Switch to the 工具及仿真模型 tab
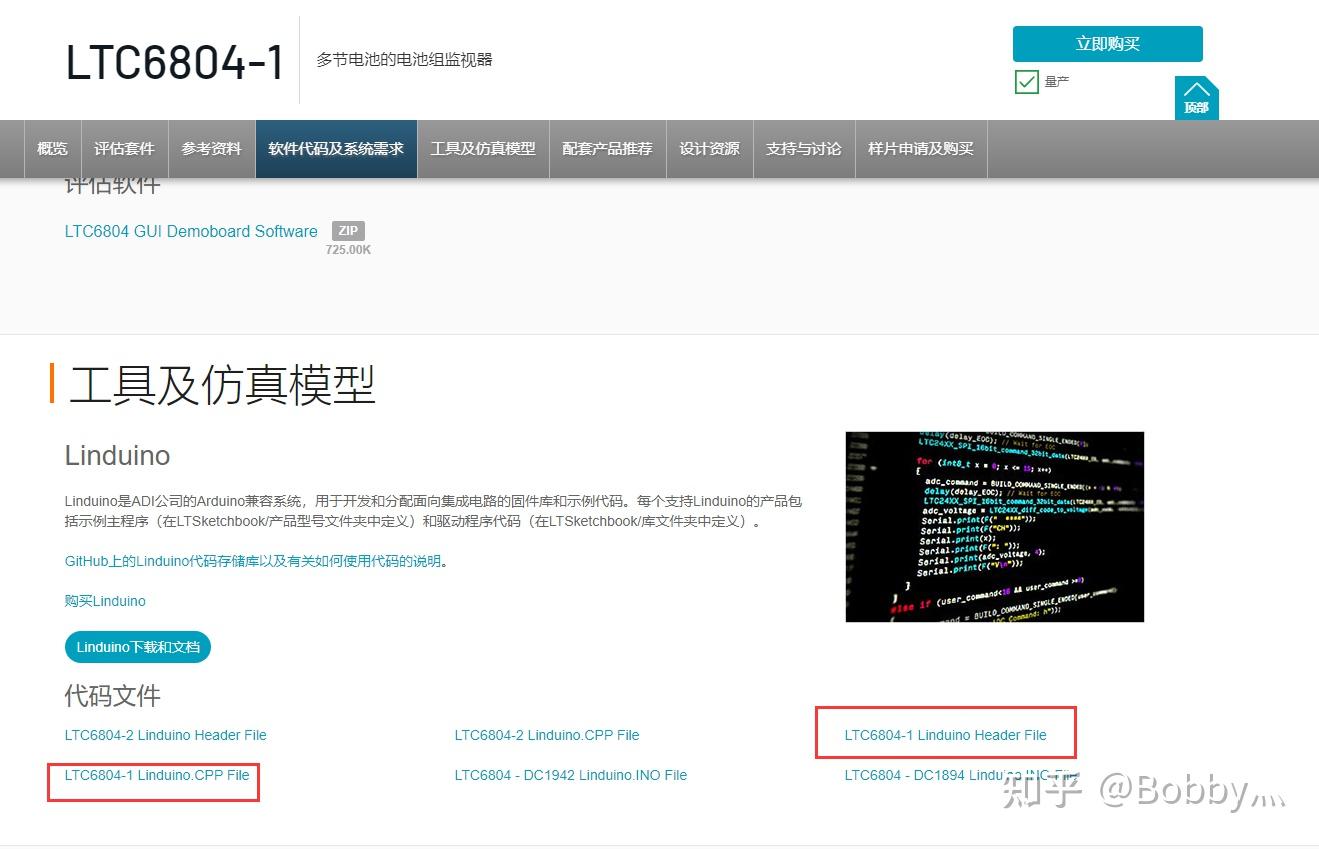This screenshot has width=1319, height=849. click(483, 148)
